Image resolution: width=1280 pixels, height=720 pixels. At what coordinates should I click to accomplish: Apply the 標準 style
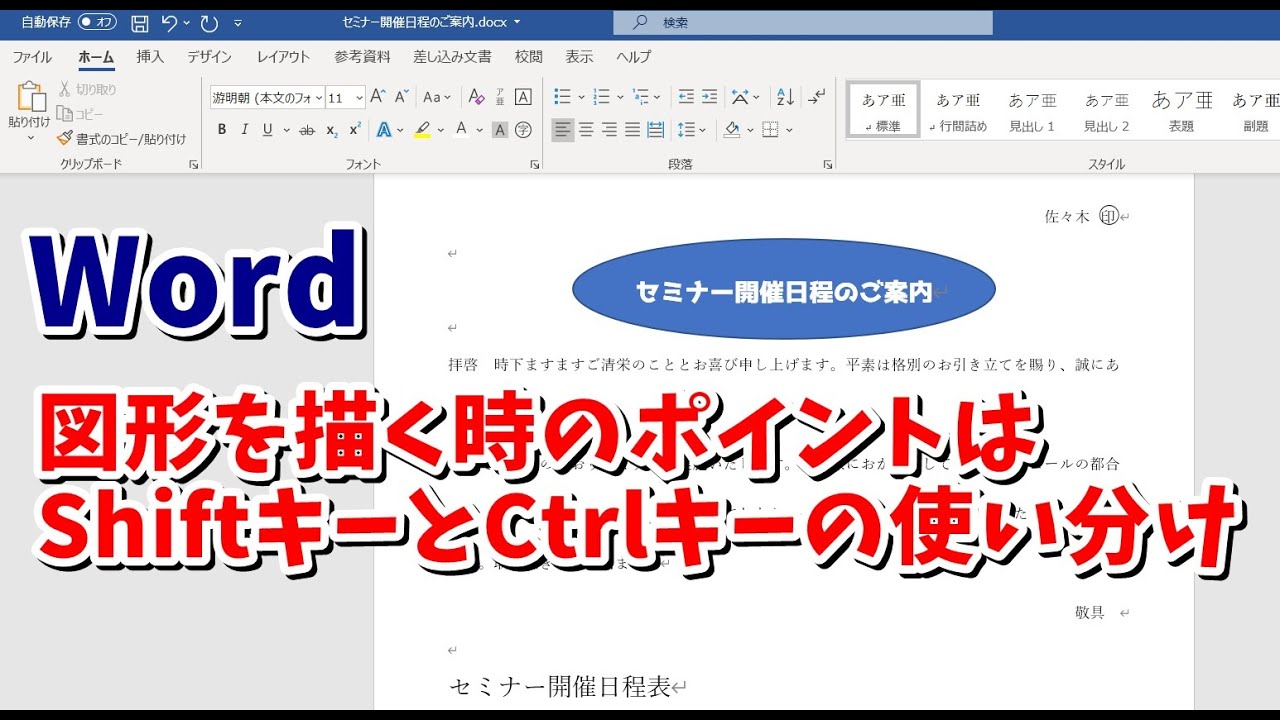click(x=883, y=110)
